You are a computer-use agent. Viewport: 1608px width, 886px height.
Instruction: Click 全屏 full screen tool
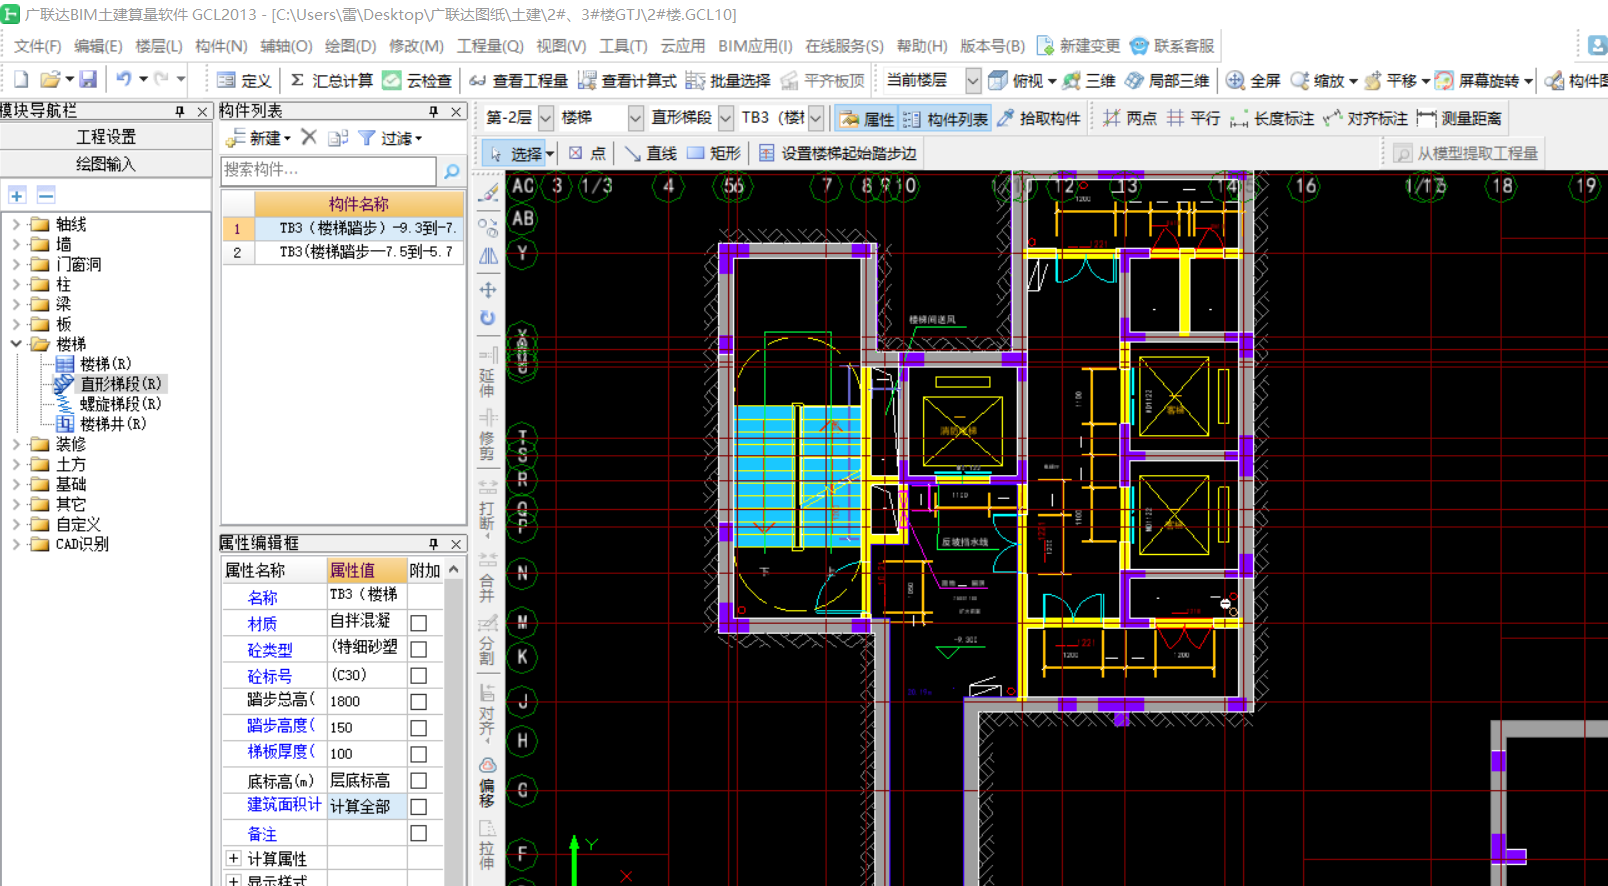click(1253, 80)
